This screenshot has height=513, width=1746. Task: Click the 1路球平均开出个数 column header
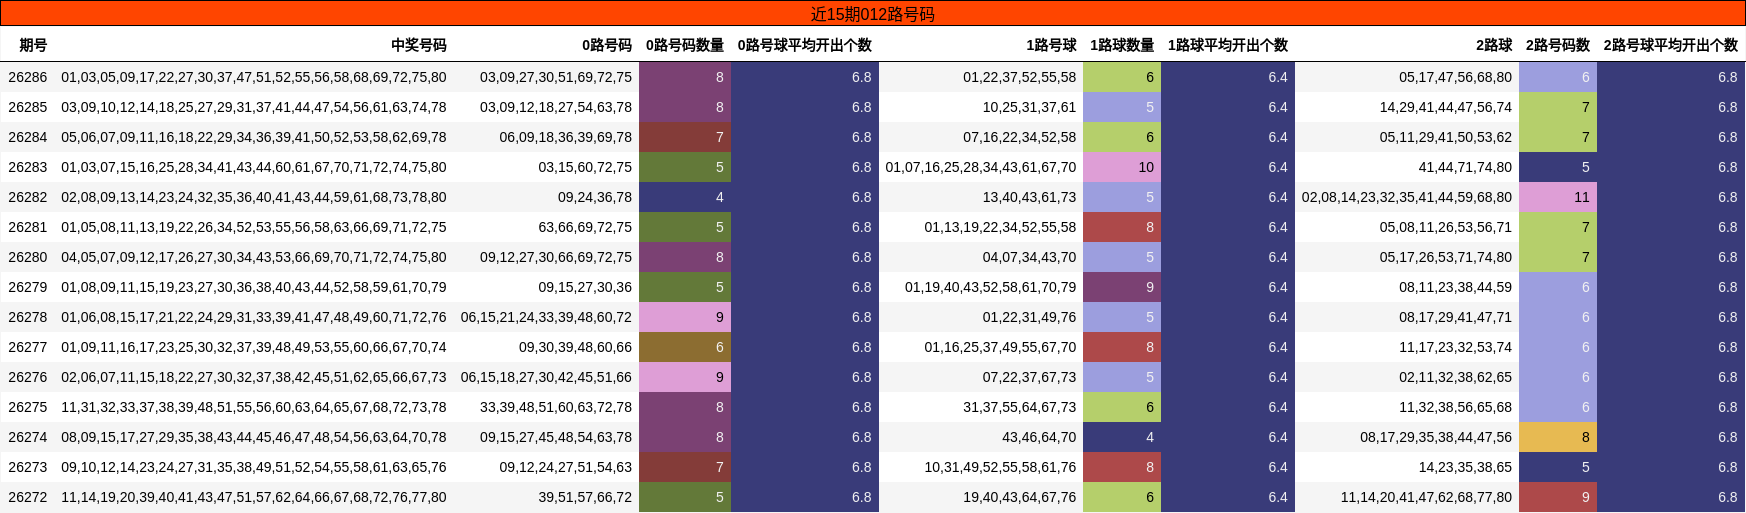(1228, 45)
